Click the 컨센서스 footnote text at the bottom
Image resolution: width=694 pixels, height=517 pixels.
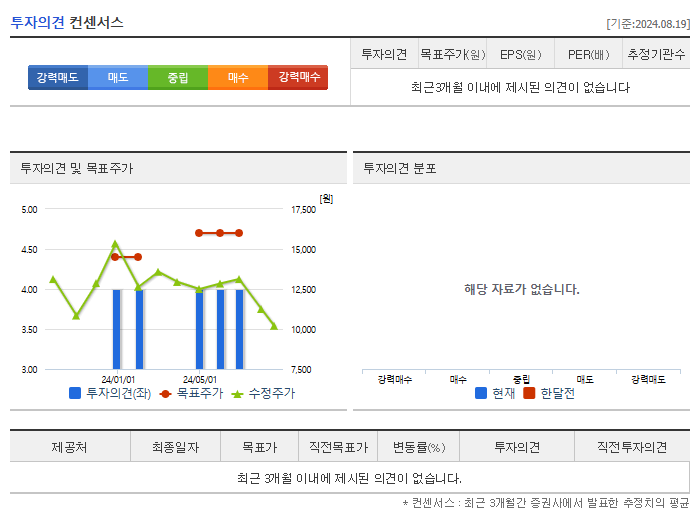click(x=546, y=503)
